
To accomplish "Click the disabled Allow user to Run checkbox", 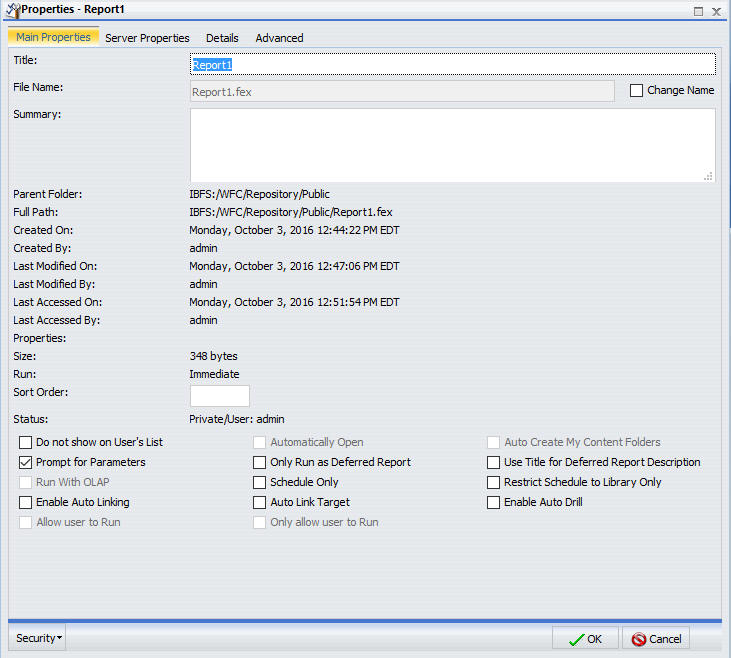I will point(26,522).
